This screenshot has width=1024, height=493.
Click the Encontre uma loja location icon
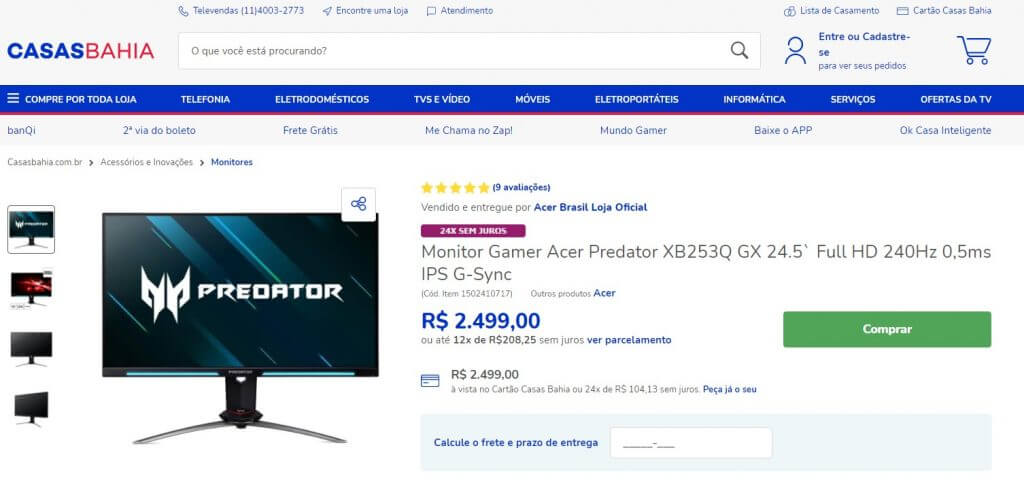[327, 11]
